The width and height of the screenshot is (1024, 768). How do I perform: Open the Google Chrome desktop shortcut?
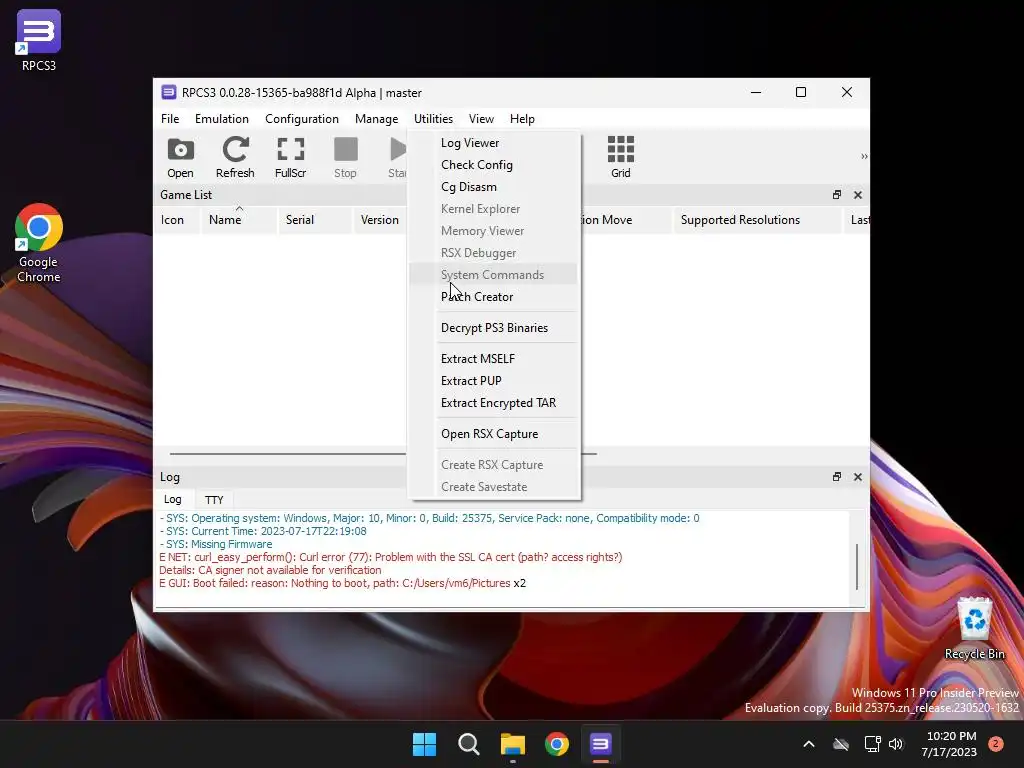[39, 242]
